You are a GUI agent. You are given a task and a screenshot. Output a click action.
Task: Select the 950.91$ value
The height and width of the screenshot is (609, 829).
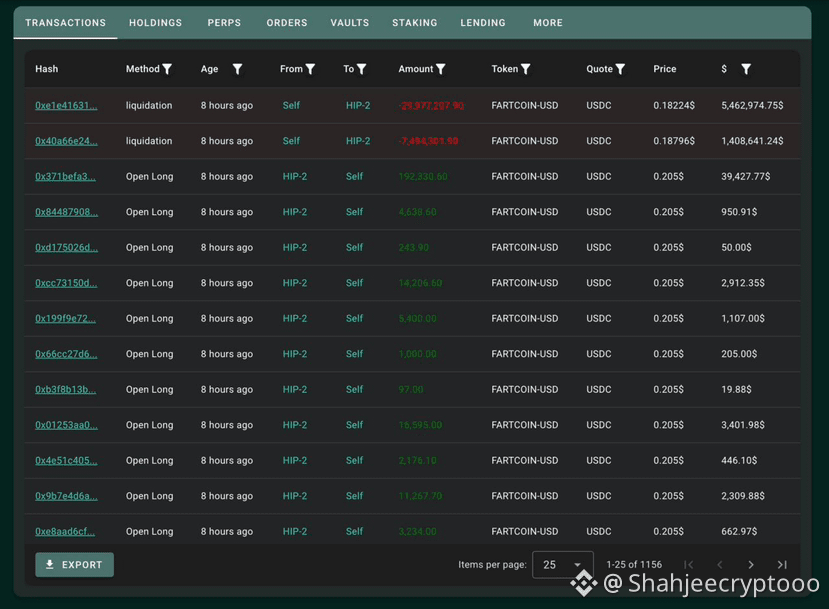click(x=739, y=211)
